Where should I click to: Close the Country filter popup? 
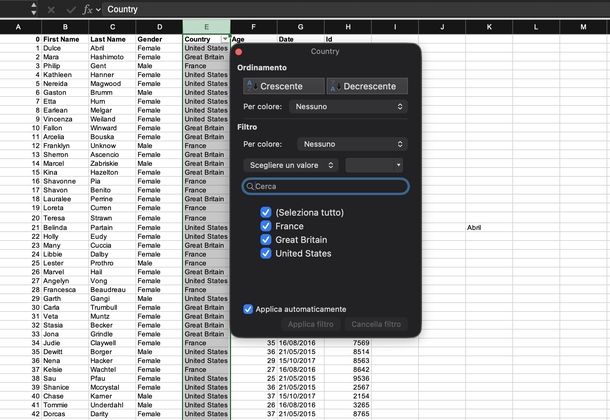239,52
